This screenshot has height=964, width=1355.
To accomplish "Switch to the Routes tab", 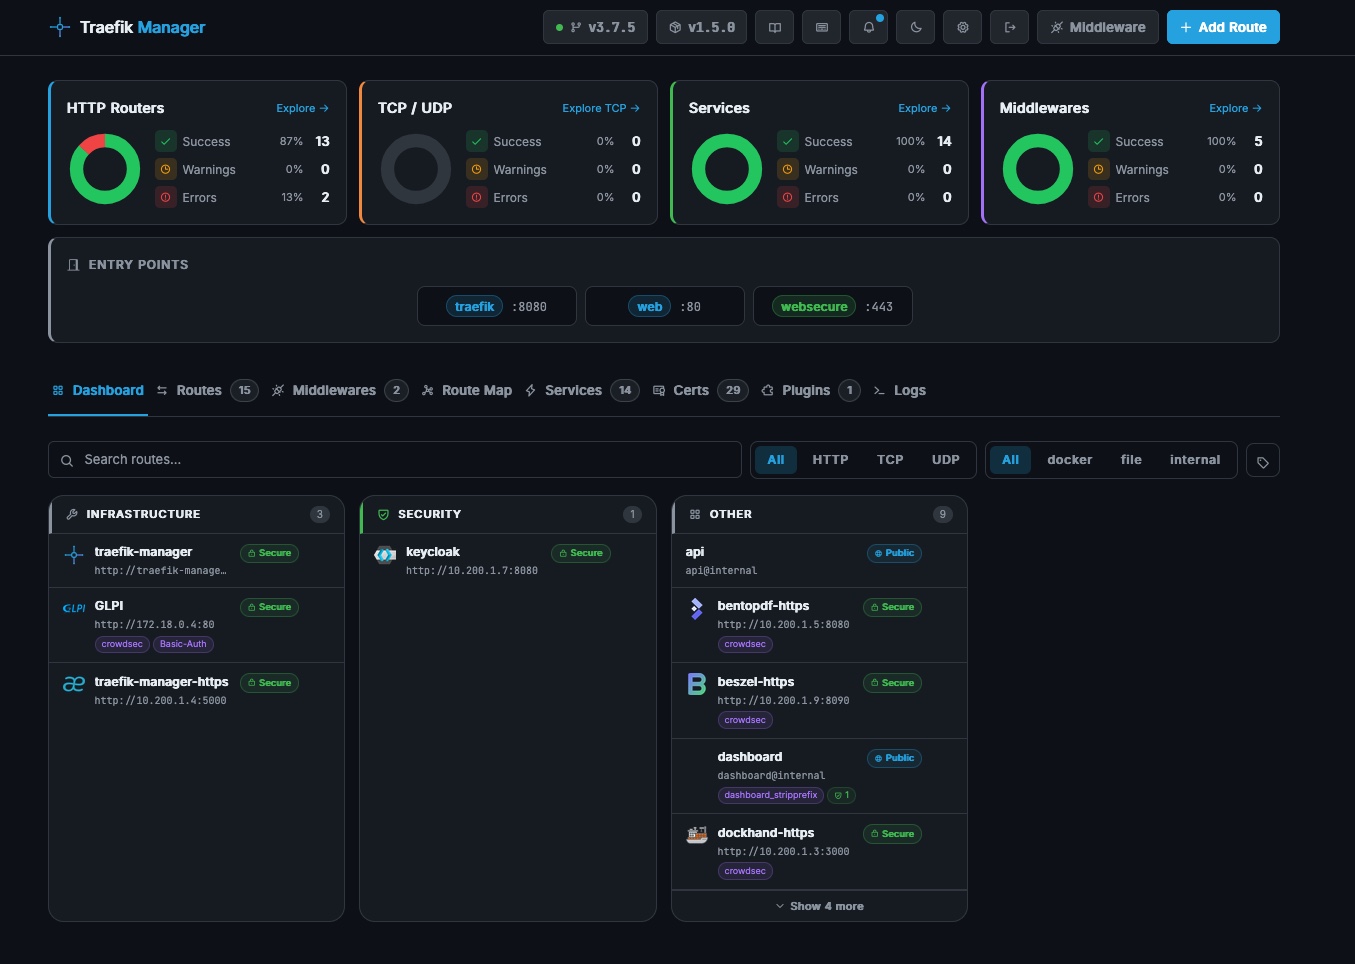I will click(x=207, y=390).
